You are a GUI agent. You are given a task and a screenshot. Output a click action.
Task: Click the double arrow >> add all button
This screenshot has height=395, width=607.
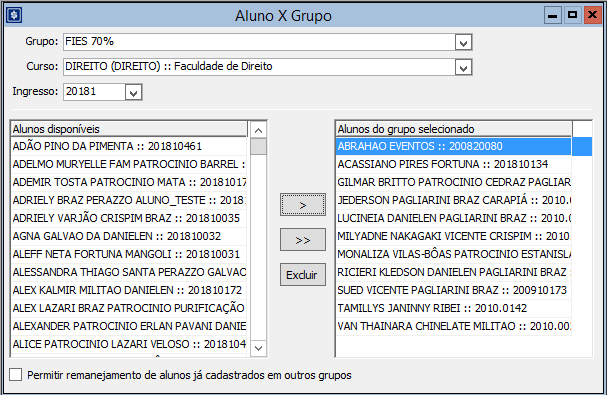(x=303, y=240)
